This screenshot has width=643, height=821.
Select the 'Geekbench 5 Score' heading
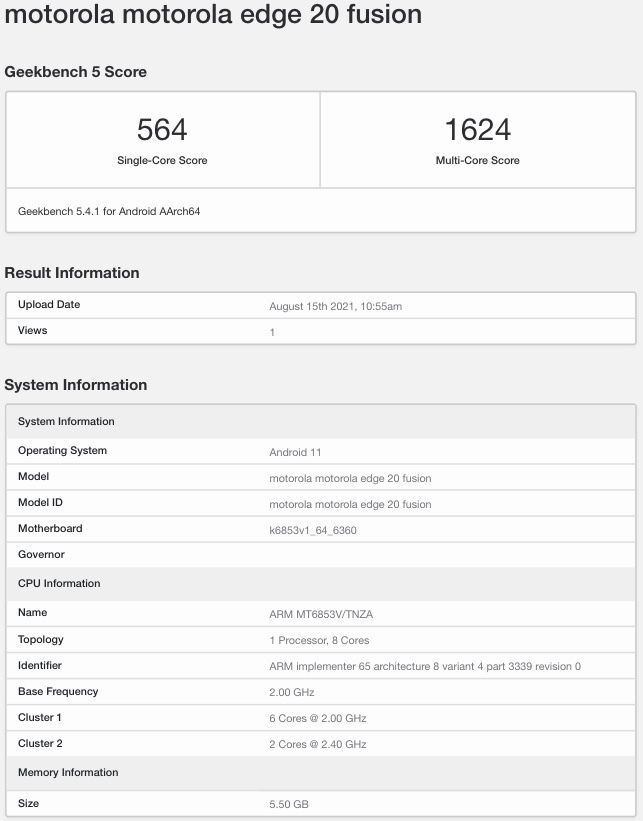click(x=75, y=72)
